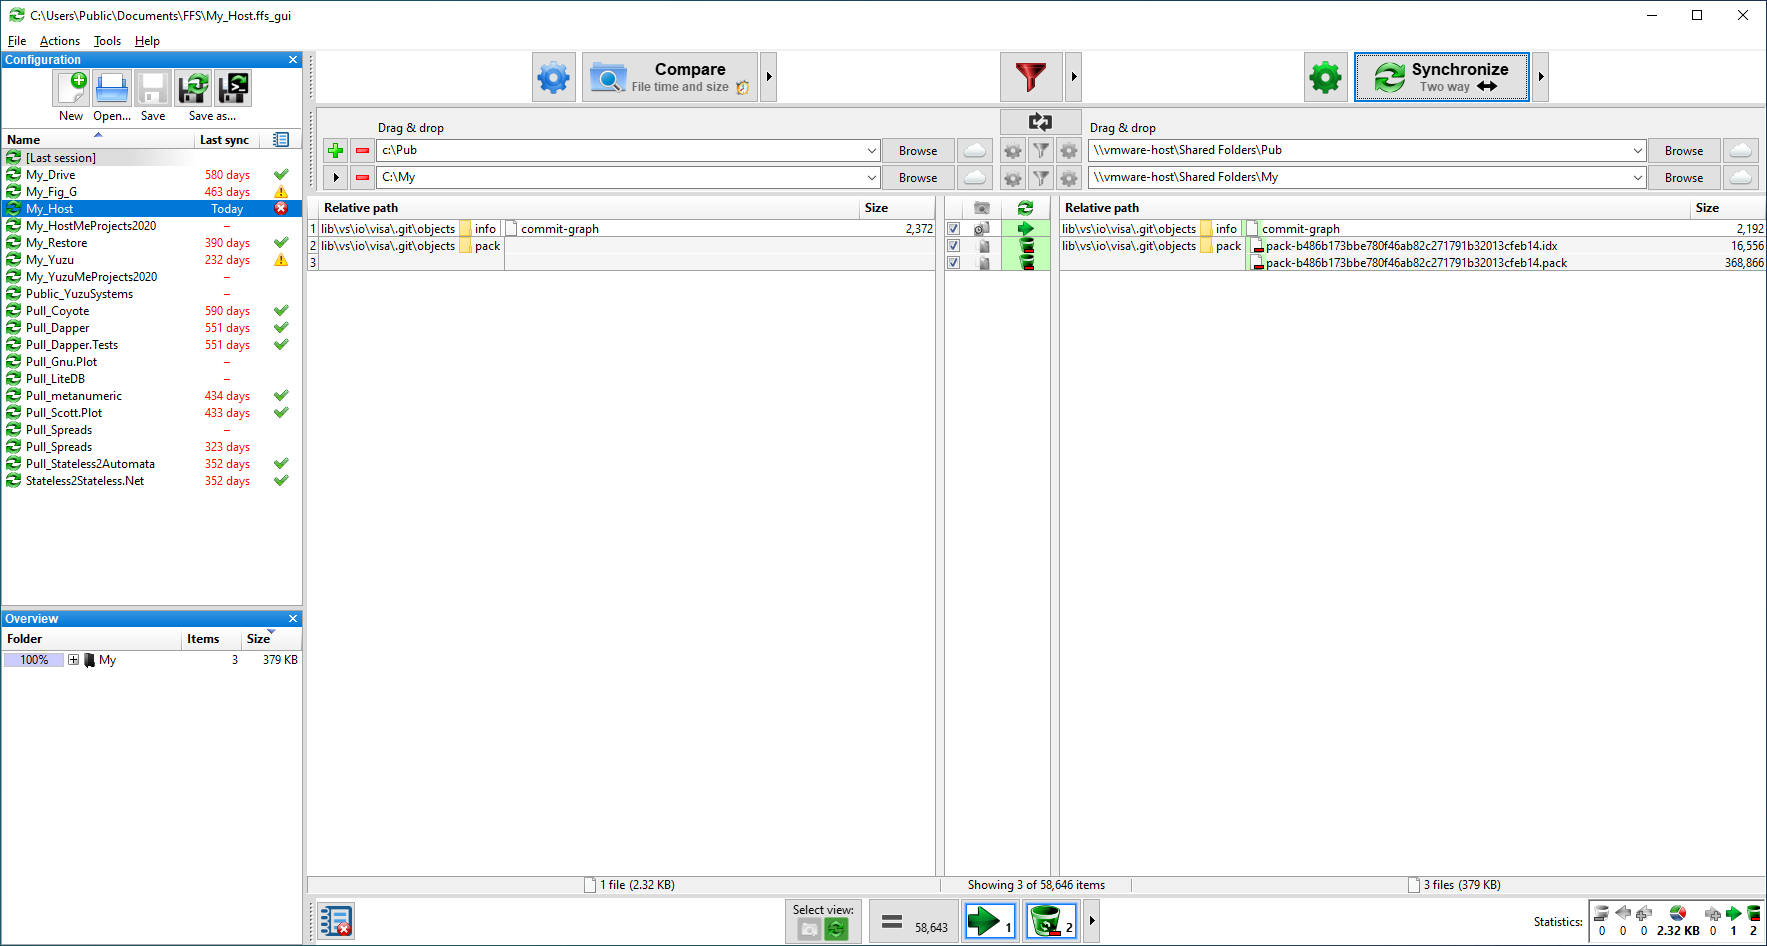Close the Overview panel

coord(293,619)
